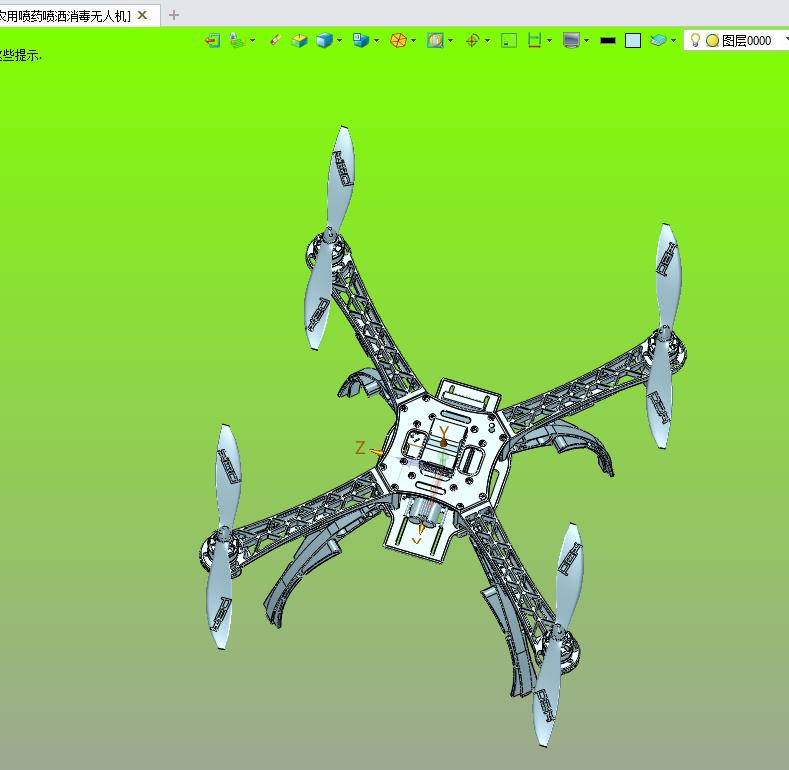Click the zoom-window magnifier icon

click(435, 40)
